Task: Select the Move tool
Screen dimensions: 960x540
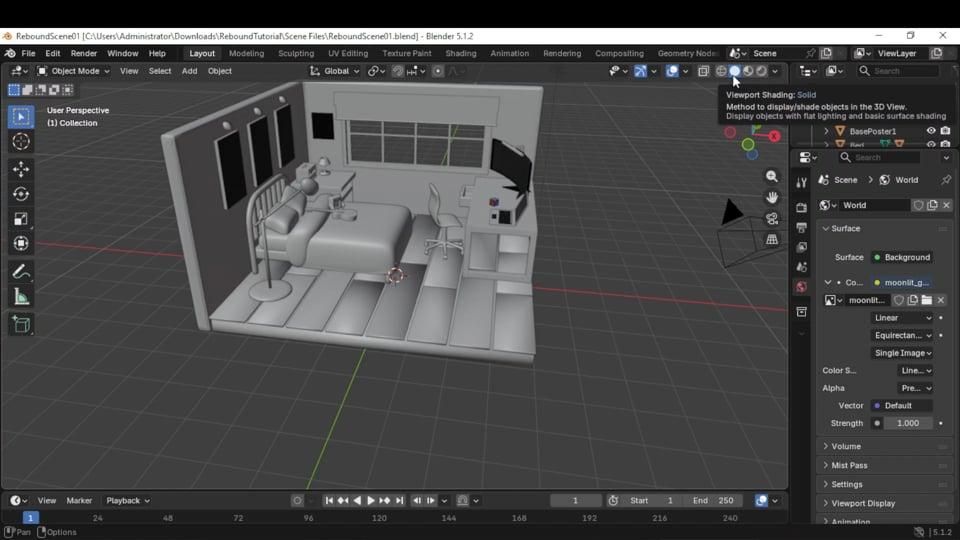Action: pos(21,169)
